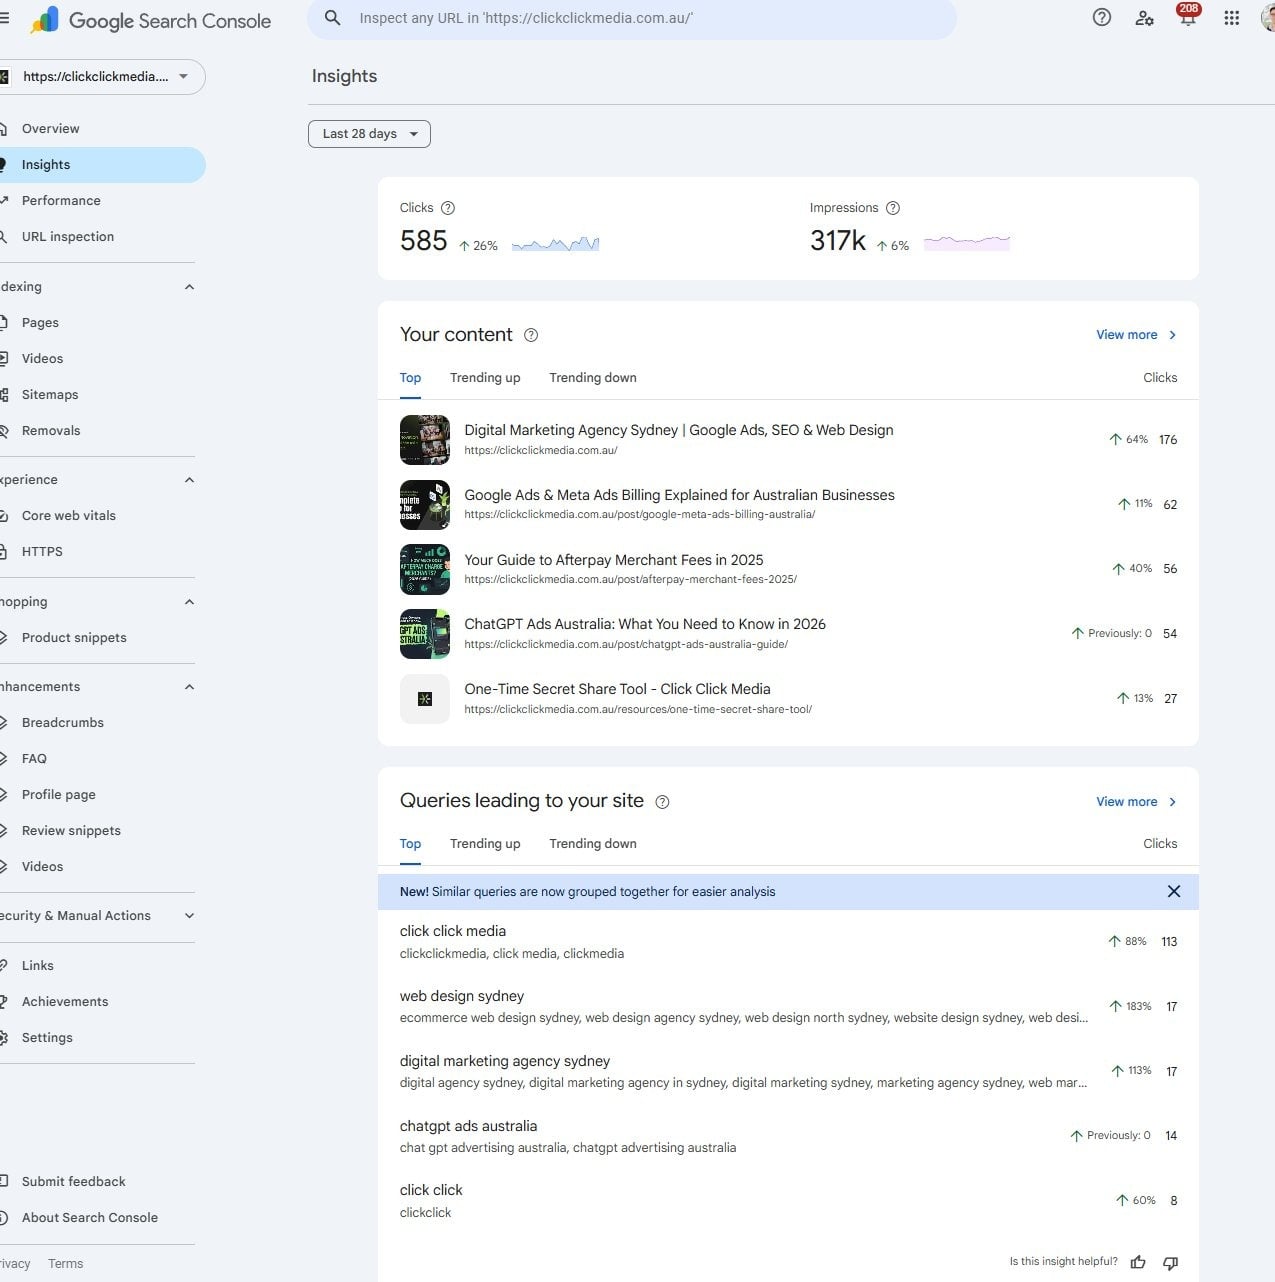Image resolution: width=1275 pixels, height=1282 pixels.
Task: Switch to Trending down in Your content
Action: [593, 378]
